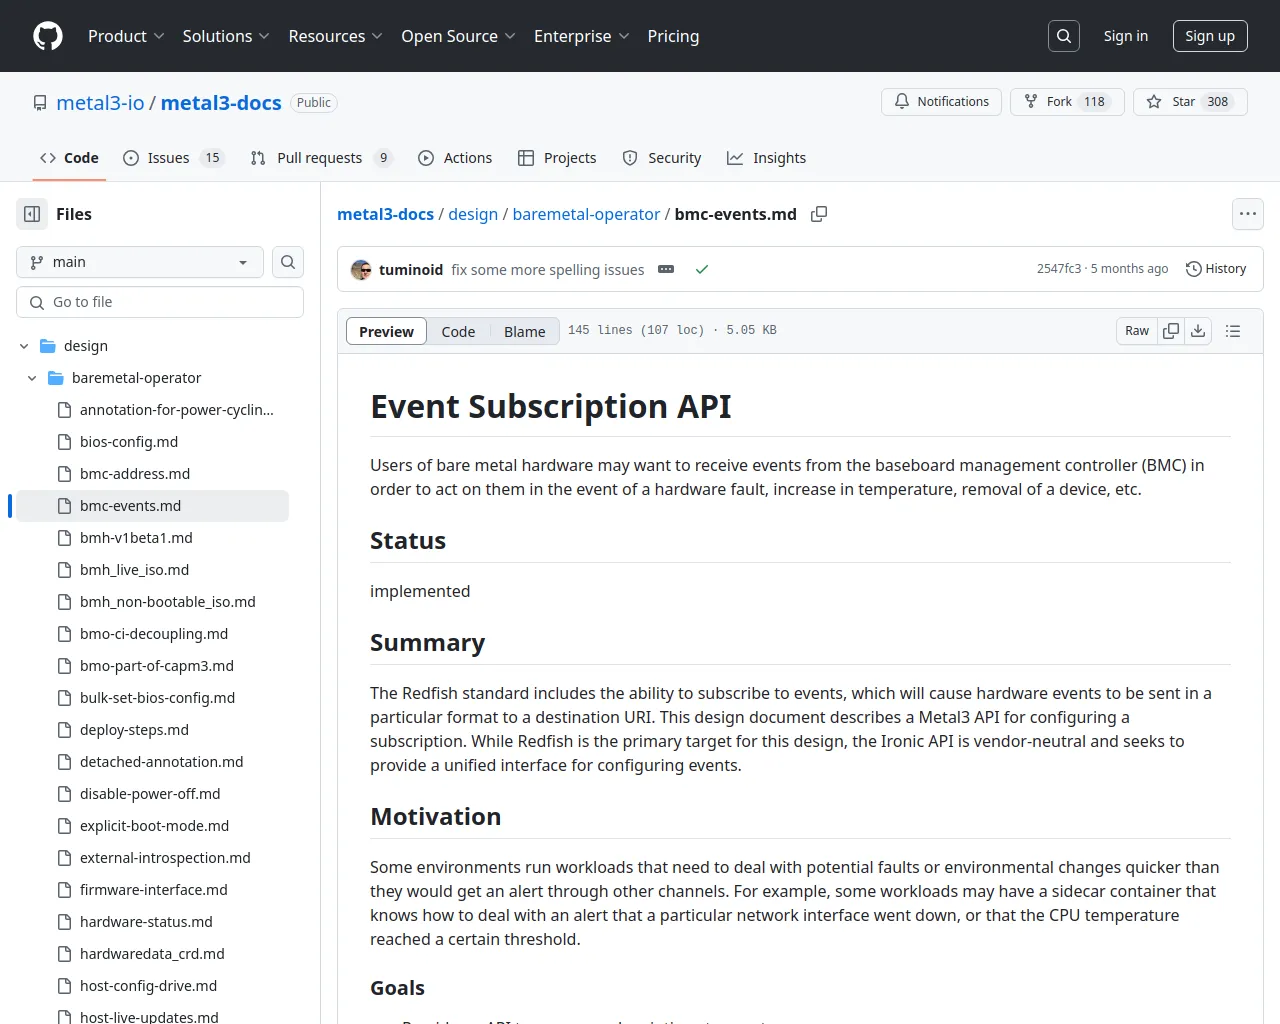1280x1024 pixels.
Task: Click Sign in
Action: coord(1125,36)
